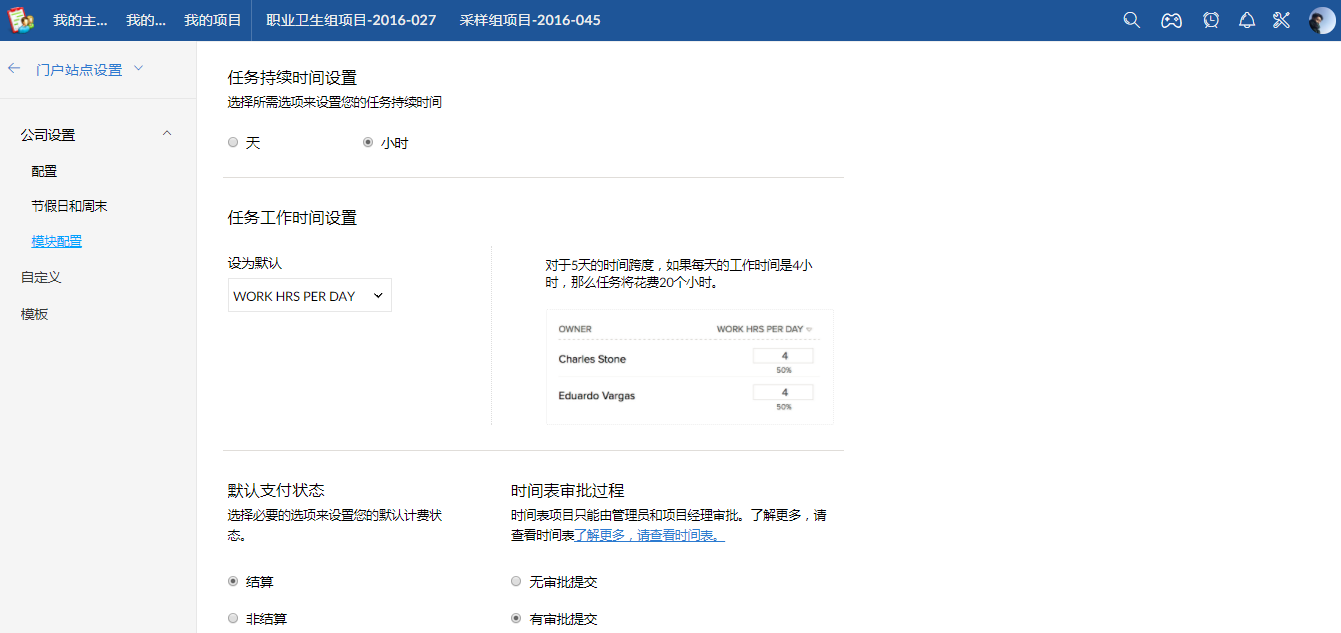Click the app logo in top-left corner

(21, 20)
